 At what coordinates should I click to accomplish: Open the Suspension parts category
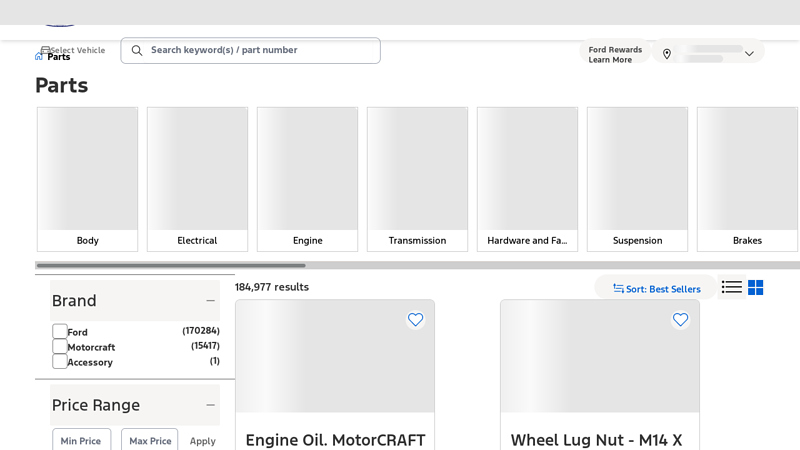tap(637, 179)
